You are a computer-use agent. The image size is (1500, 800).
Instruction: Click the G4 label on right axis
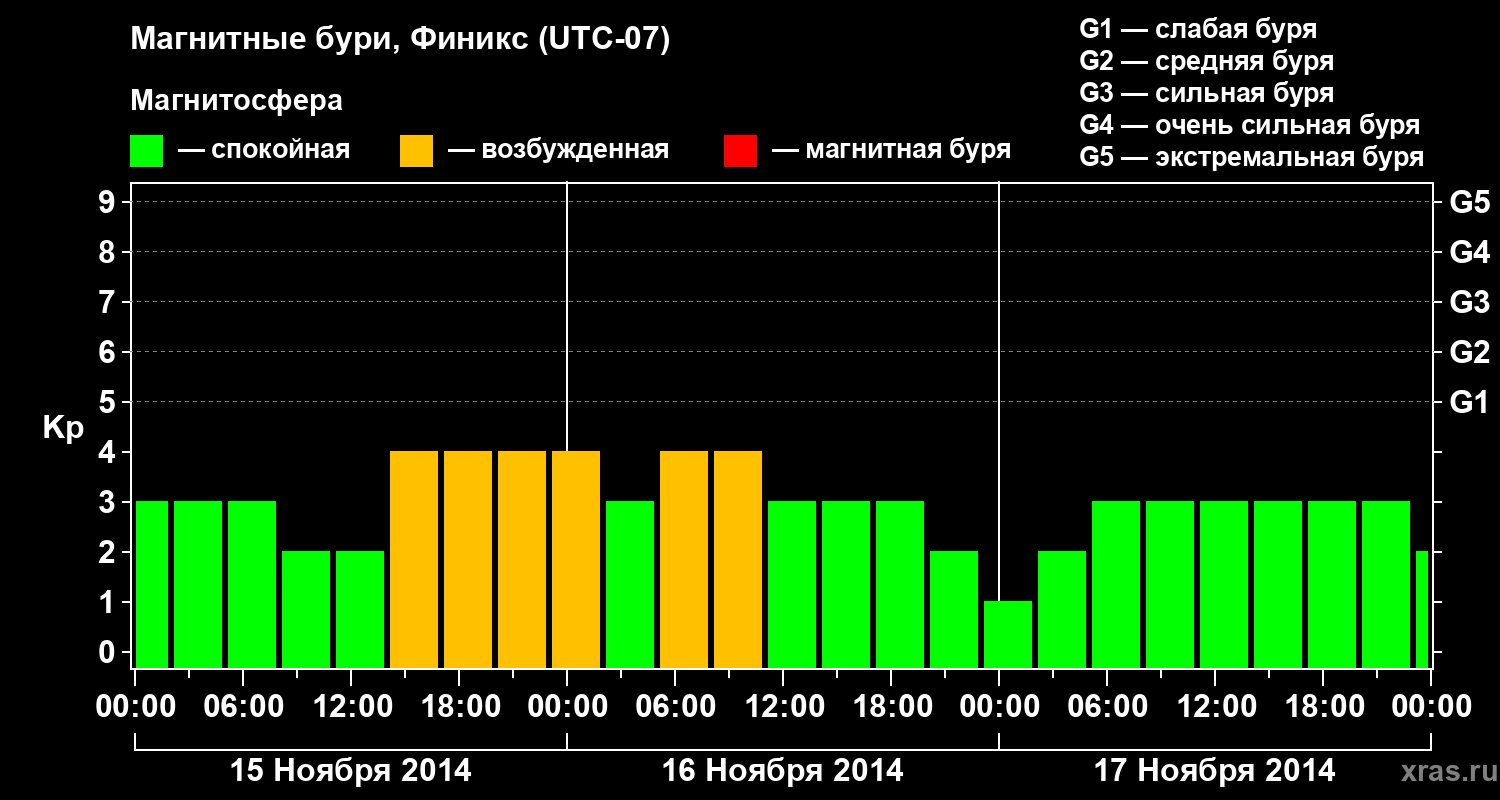click(x=1470, y=252)
